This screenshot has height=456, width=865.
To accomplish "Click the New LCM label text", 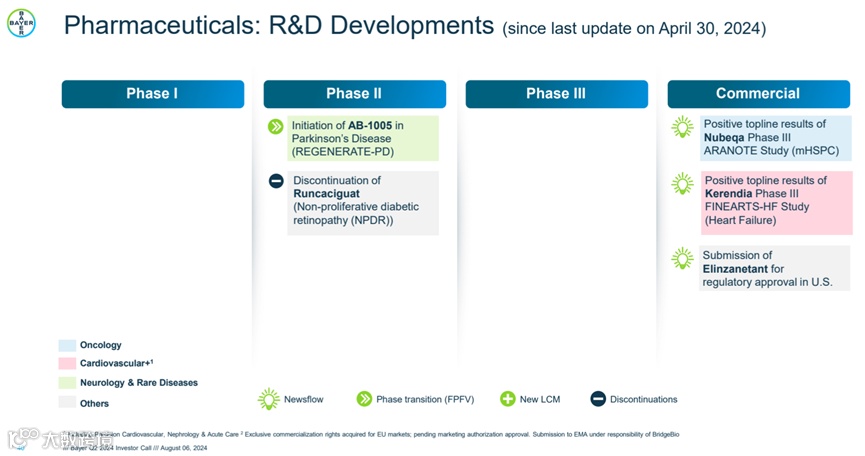I will 540,399.
